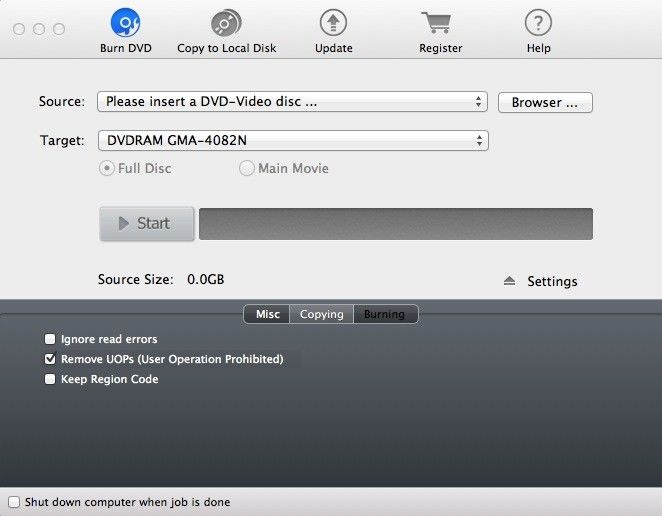Click the Update toolbar icon
The width and height of the screenshot is (662, 516).
click(x=333, y=23)
